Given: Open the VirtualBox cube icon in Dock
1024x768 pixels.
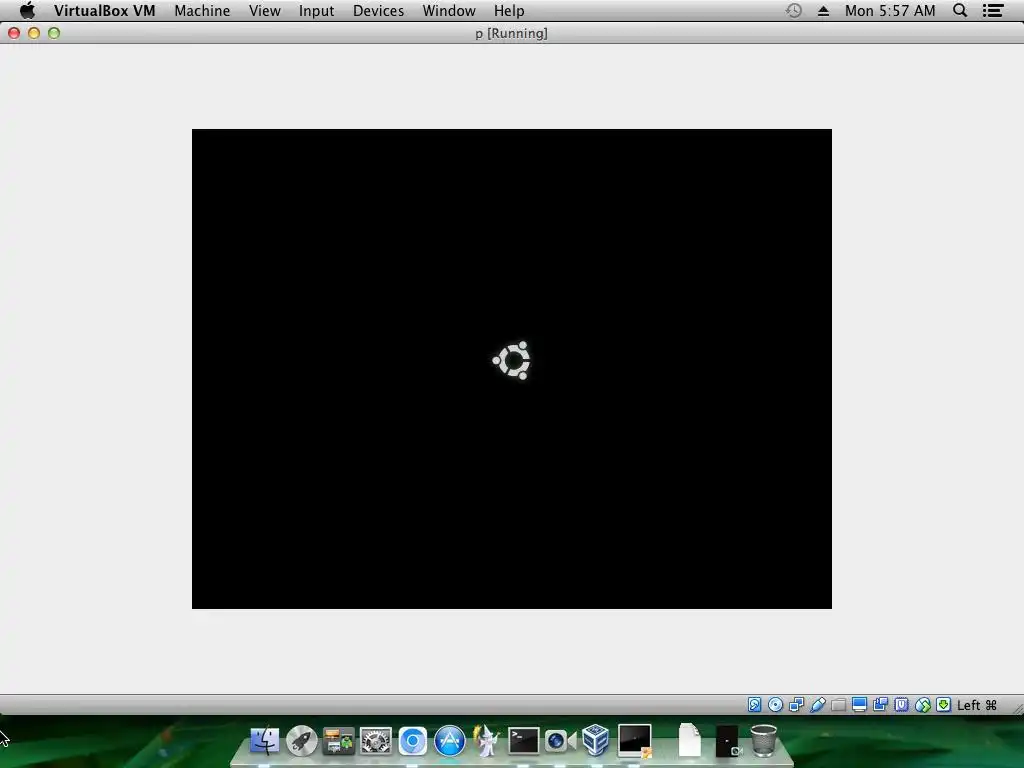Looking at the screenshot, I should point(596,741).
